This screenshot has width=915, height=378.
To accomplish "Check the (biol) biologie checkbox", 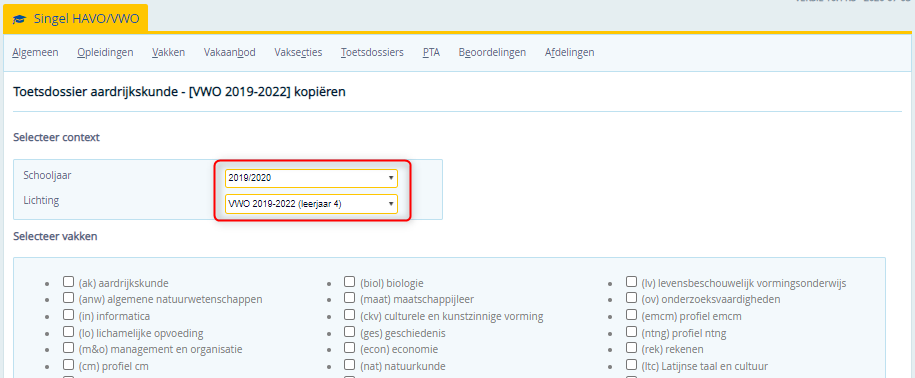I will coord(350,282).
